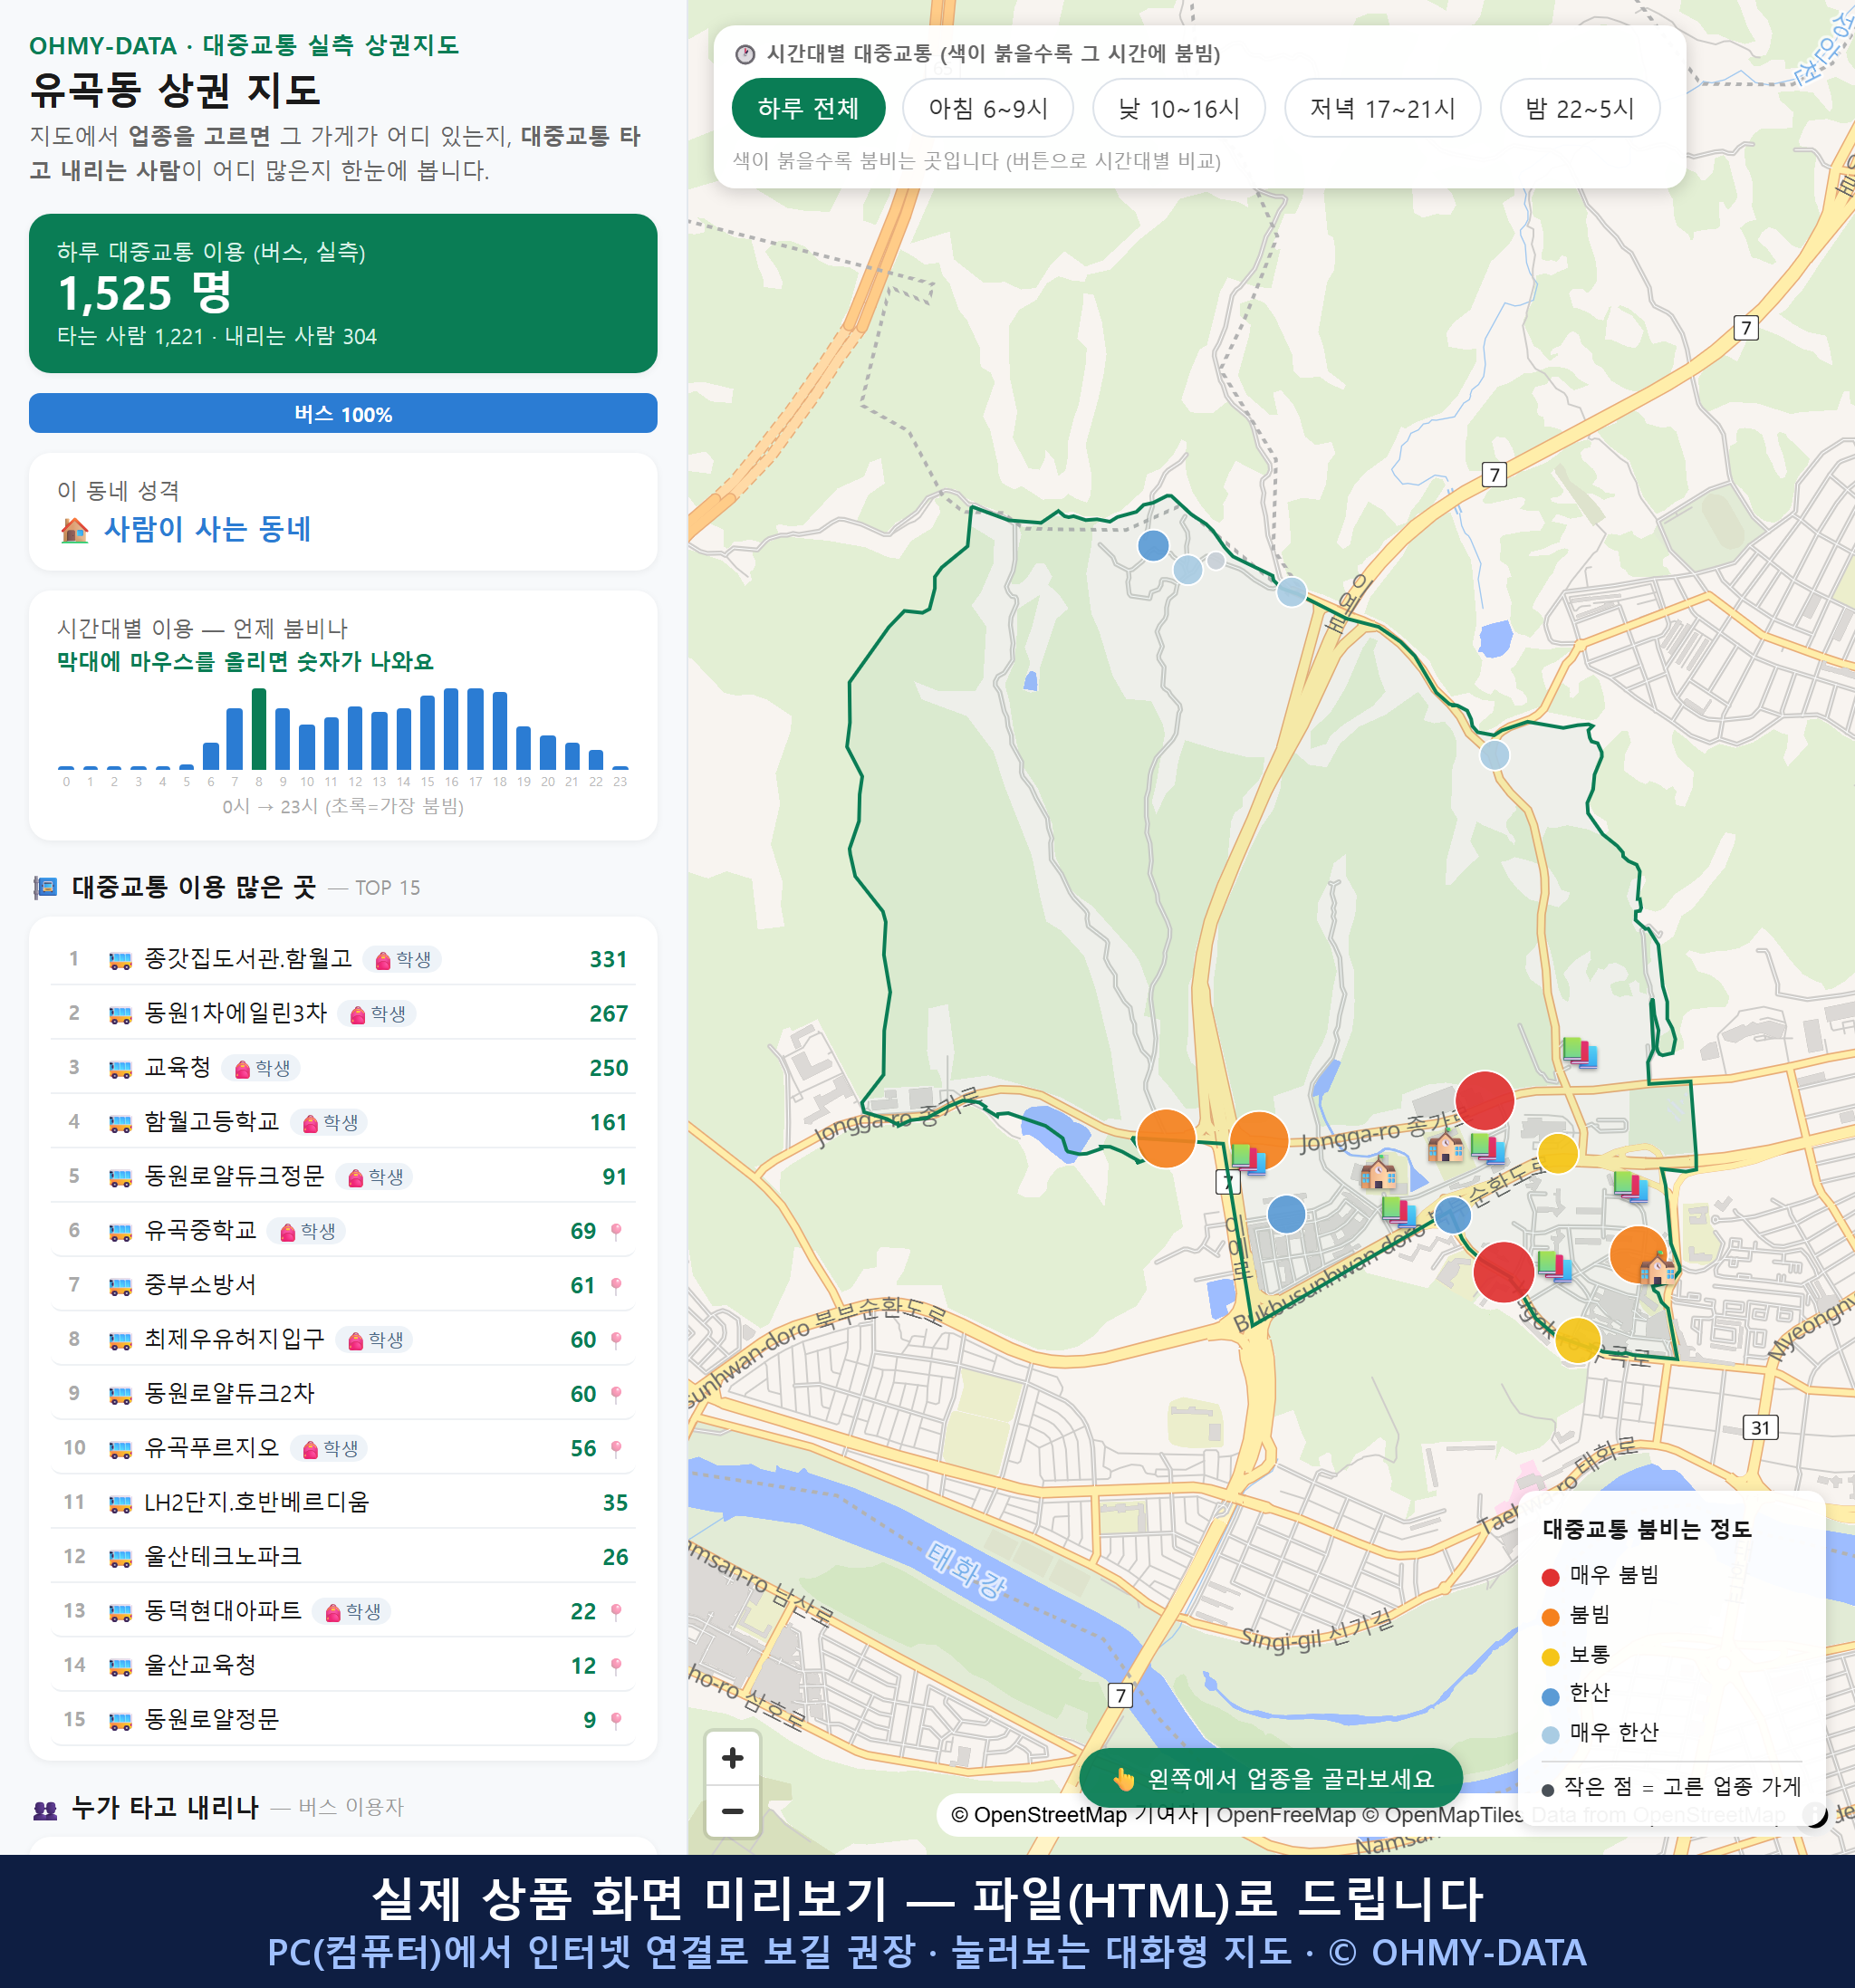The height and width of the screenshot is (1988, 1855).
Task: Click the 붐빔 orange legend swatch
Action: (x=1551, y=1617)
